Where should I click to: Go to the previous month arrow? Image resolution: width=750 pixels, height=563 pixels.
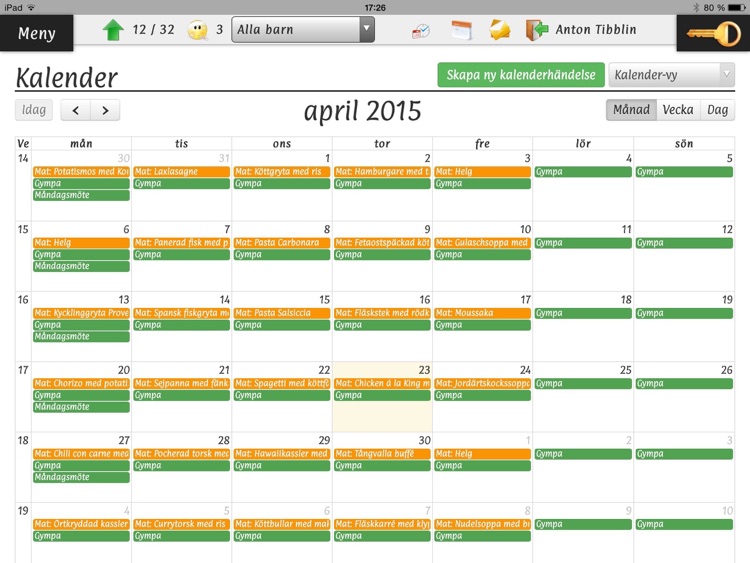[x=76, y=110]
